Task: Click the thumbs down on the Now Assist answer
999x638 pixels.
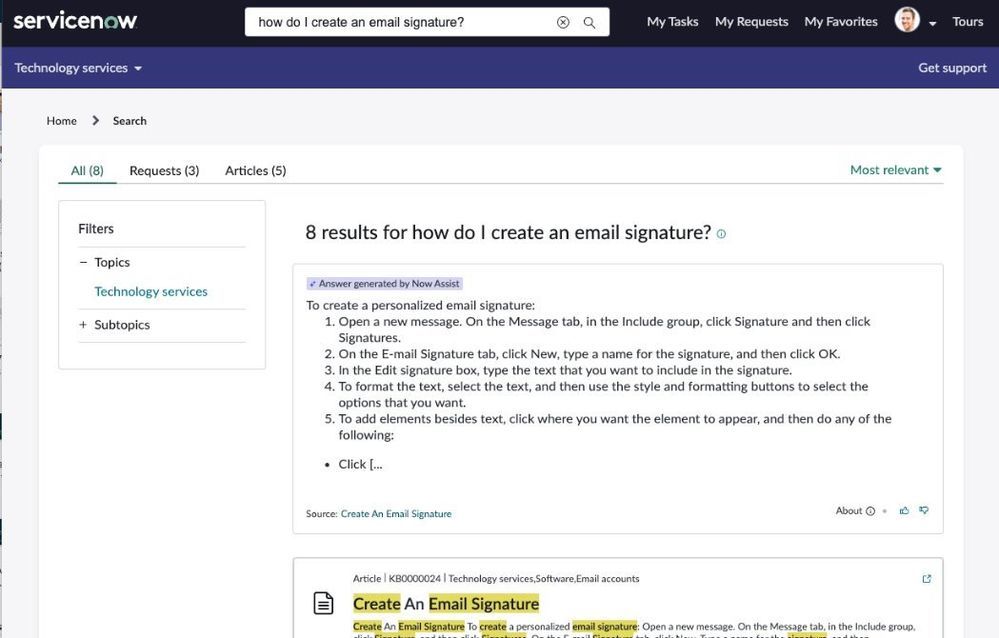Action: click(x=924, y=510)
